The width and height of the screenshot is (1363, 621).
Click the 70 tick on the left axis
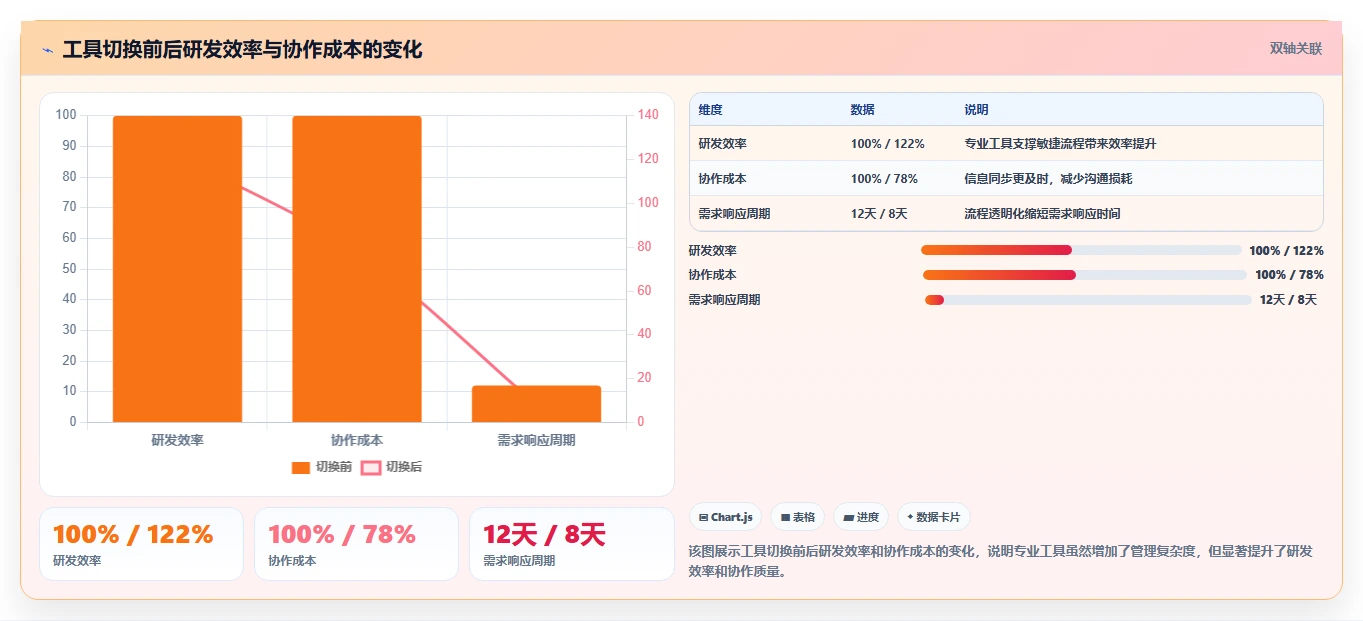pos(69,207)
